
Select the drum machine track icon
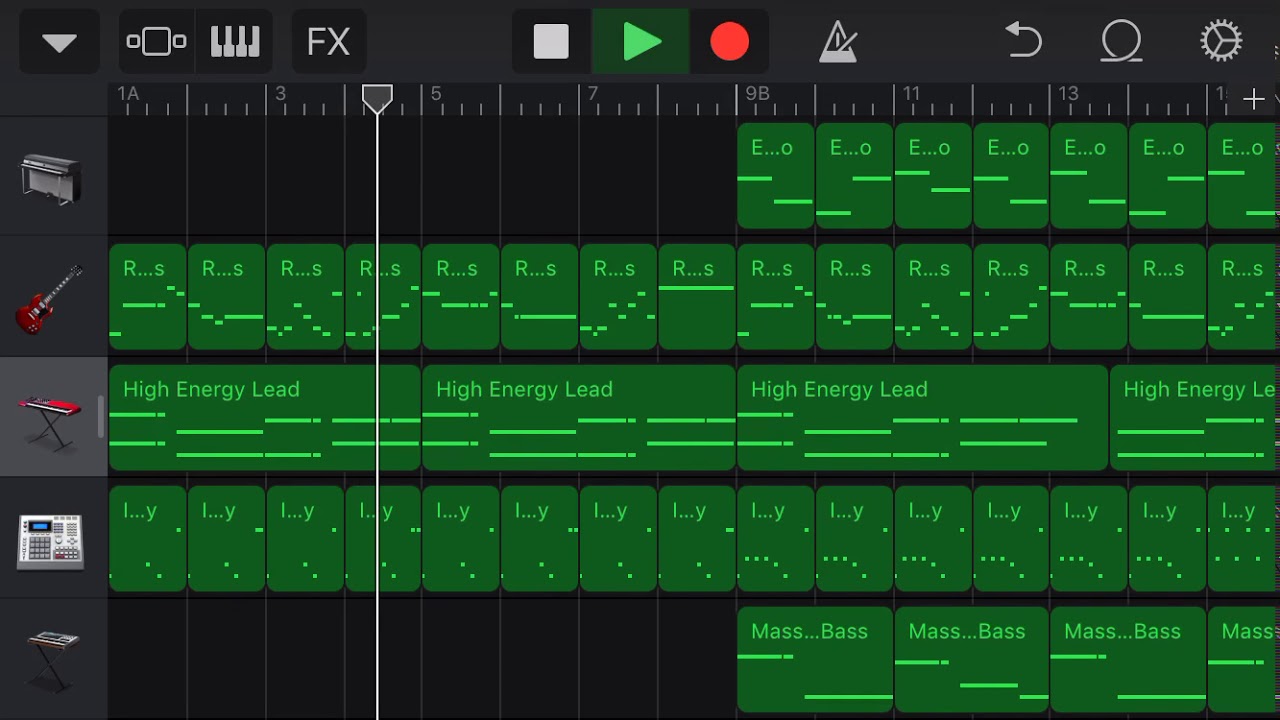[50, 541]
